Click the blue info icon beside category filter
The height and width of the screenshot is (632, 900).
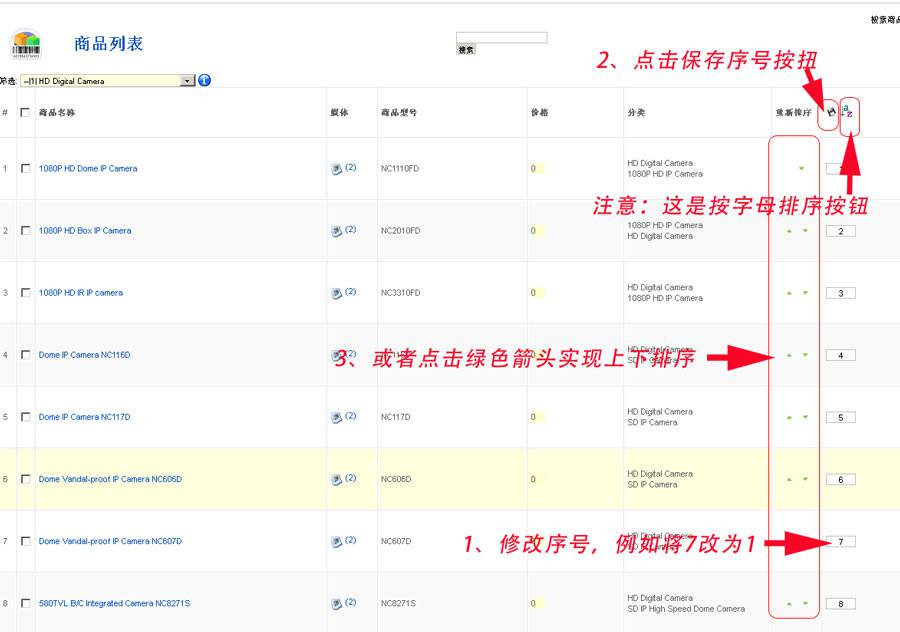click(204, 80)
